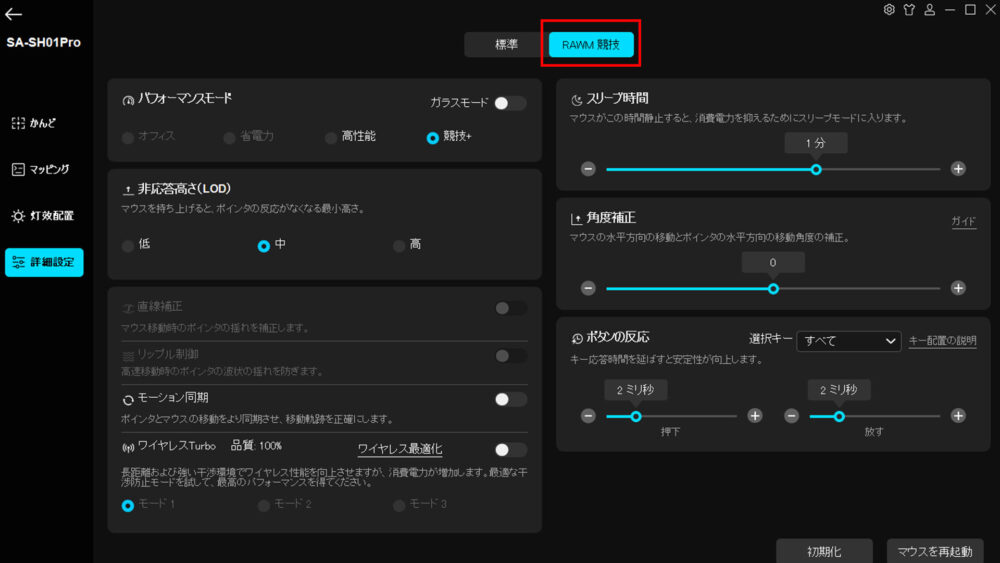Open settings via the gear icon
Viewport: 1000px width, 563px height.
point(889,10)
